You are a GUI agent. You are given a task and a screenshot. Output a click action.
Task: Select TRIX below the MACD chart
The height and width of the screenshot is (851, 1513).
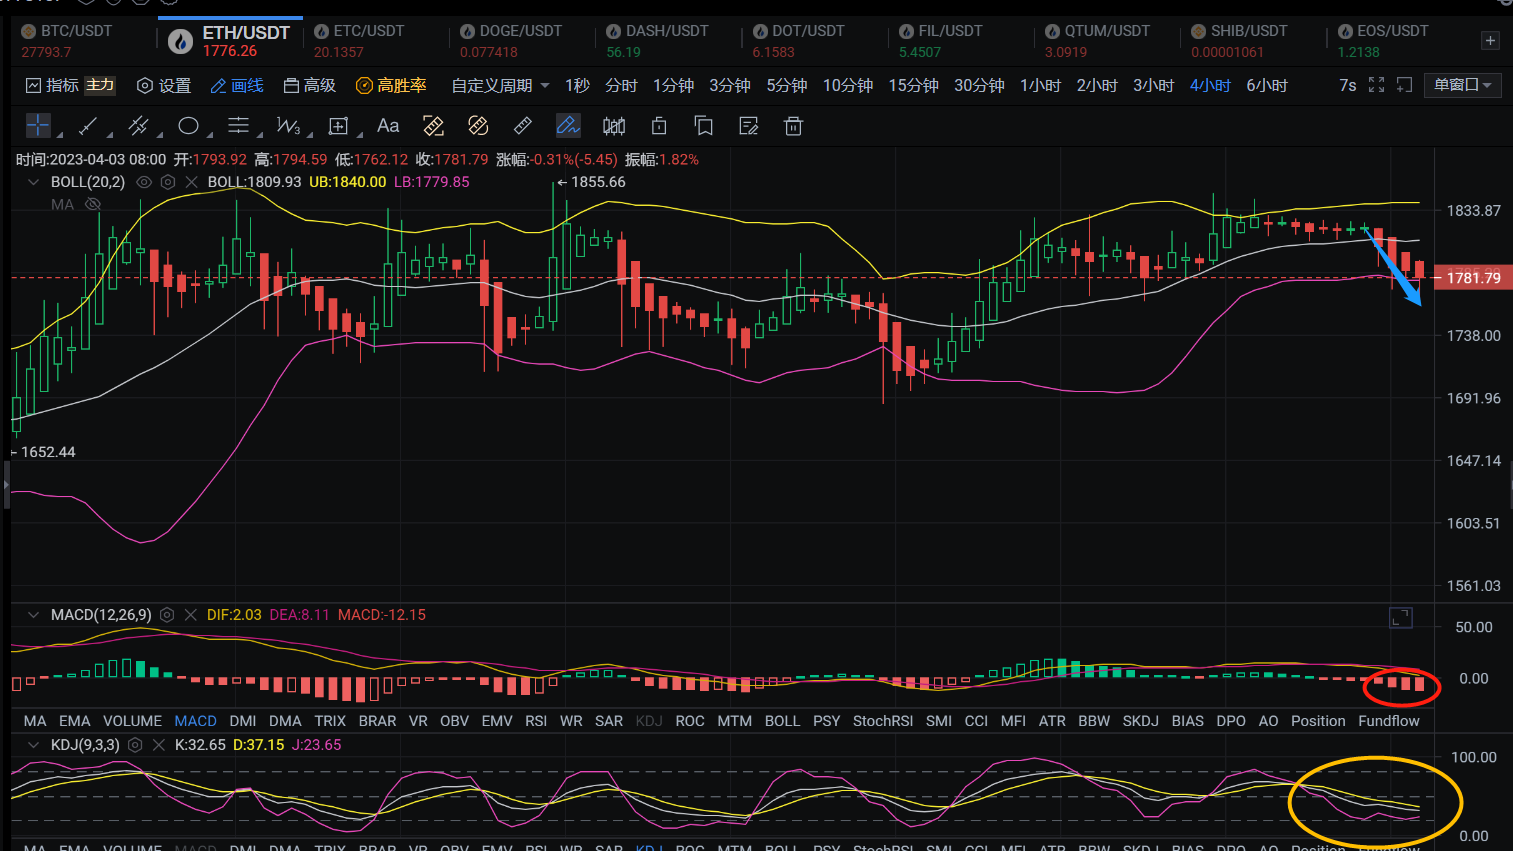point(330,721)
